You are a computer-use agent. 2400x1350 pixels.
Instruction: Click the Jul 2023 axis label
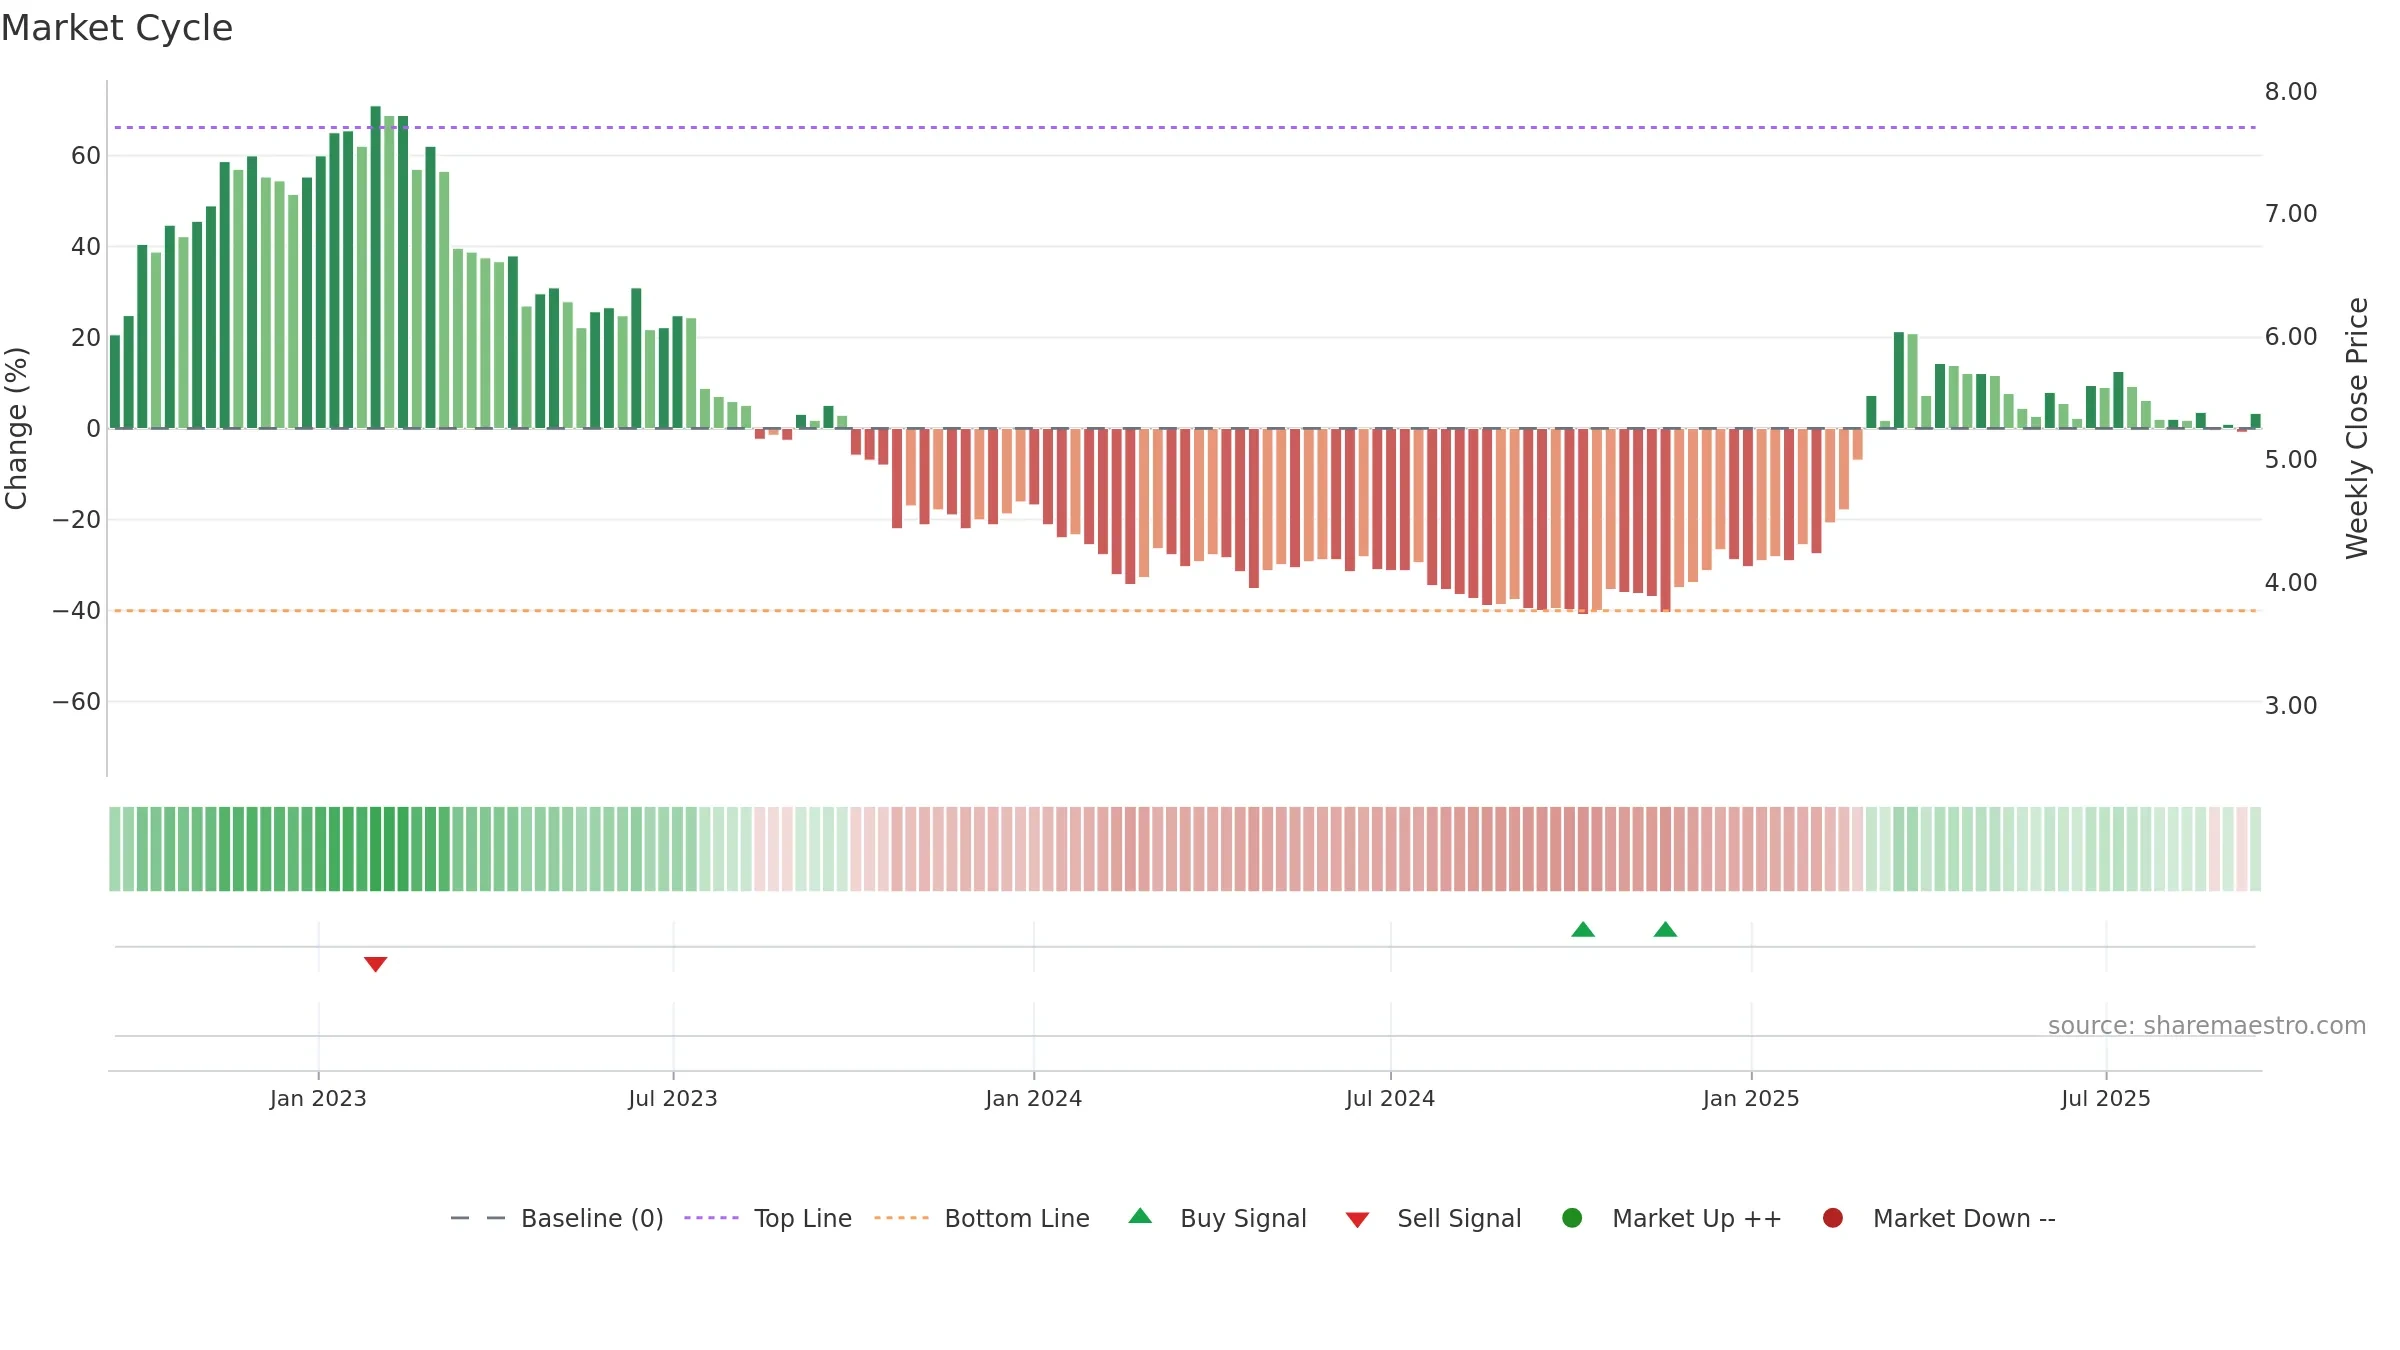pos(673,1099)
